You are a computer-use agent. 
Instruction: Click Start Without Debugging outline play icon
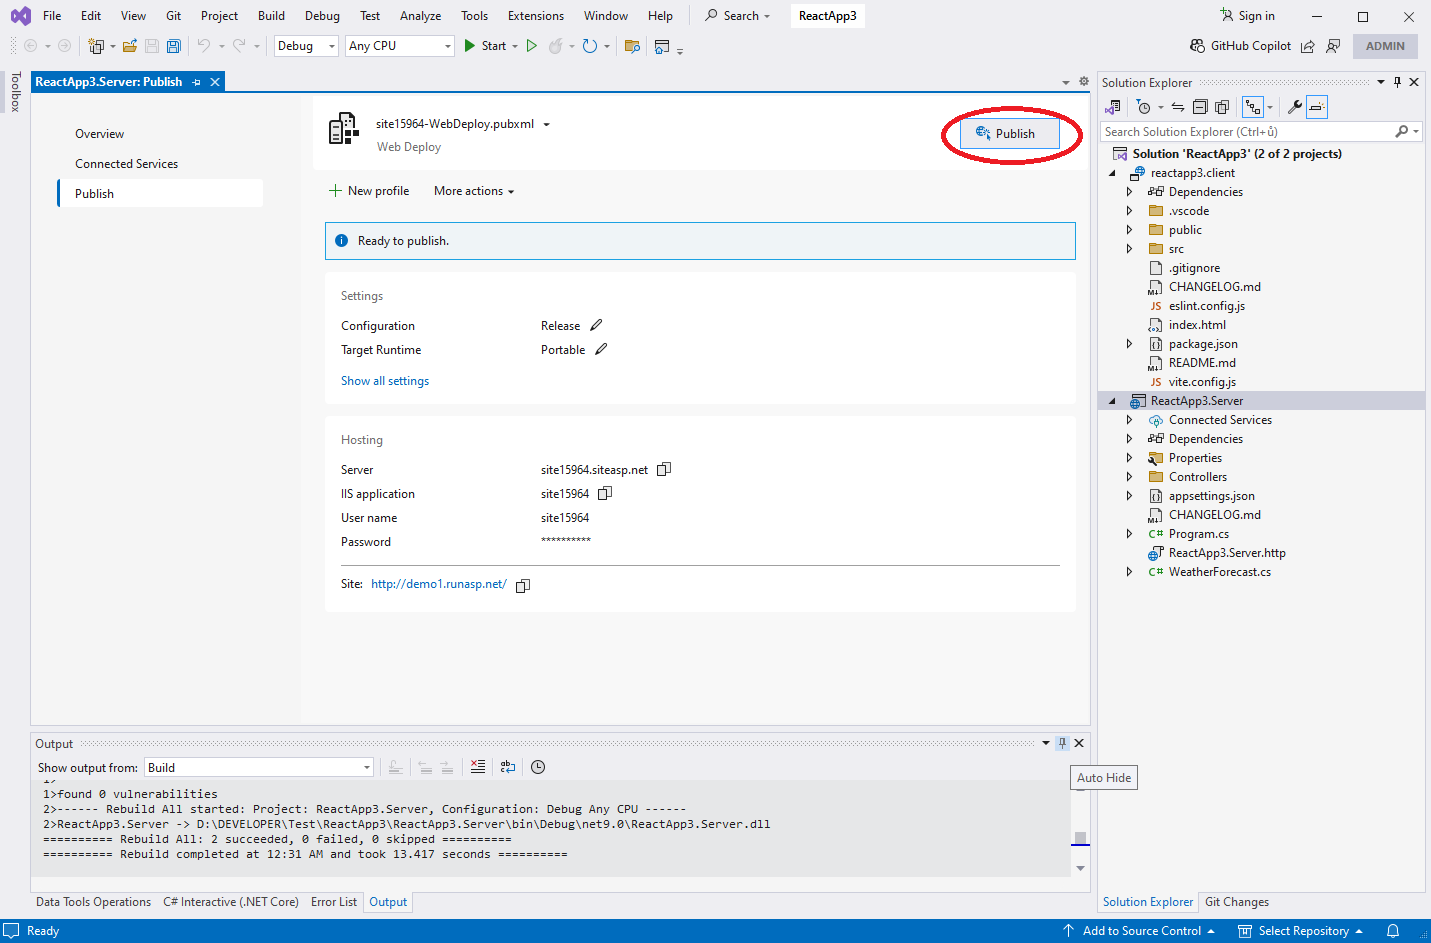tap(532, 46)
